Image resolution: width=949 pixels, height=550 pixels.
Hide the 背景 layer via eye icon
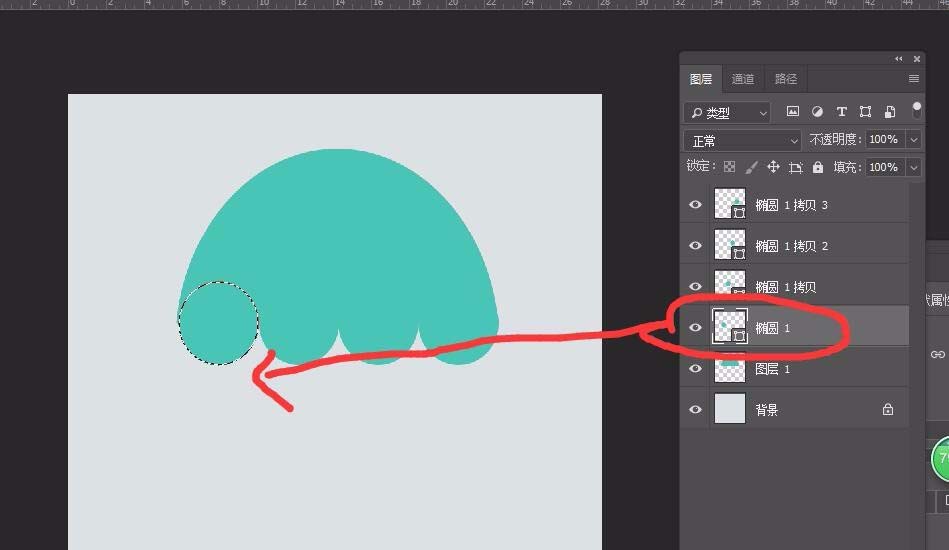696,410
